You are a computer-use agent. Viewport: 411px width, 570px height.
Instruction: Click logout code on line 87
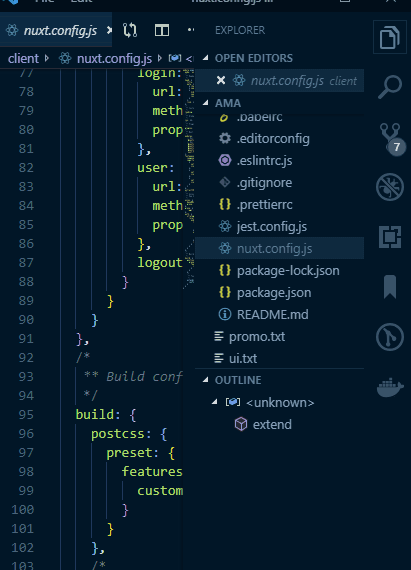160,262
